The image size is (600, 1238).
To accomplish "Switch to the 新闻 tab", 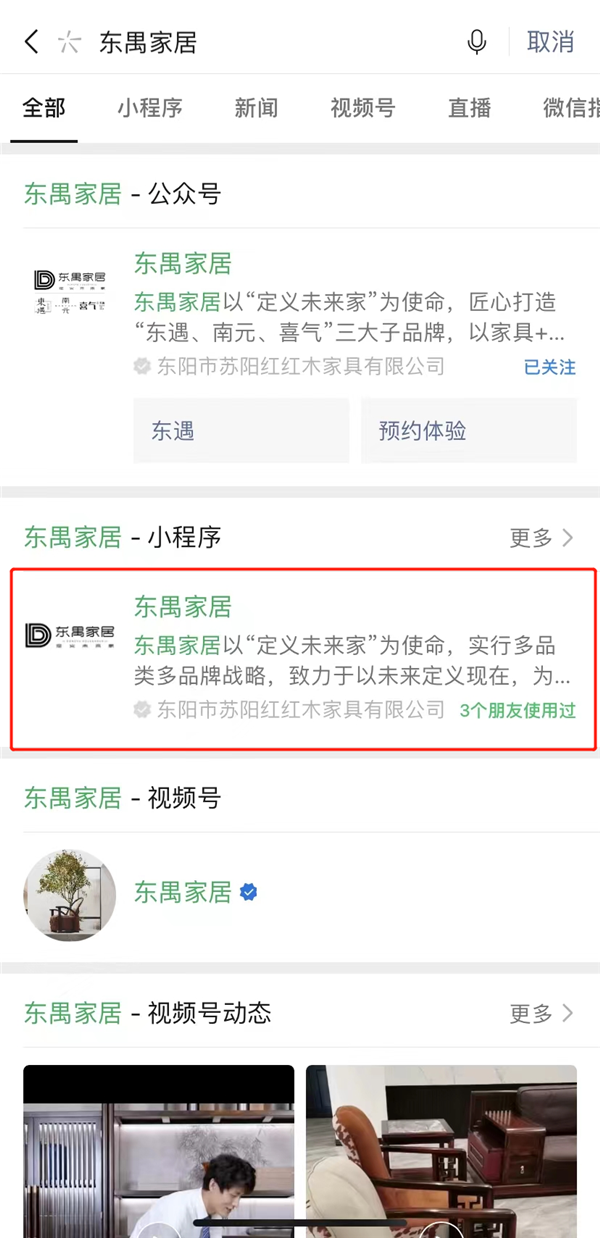I will (256, 108).
